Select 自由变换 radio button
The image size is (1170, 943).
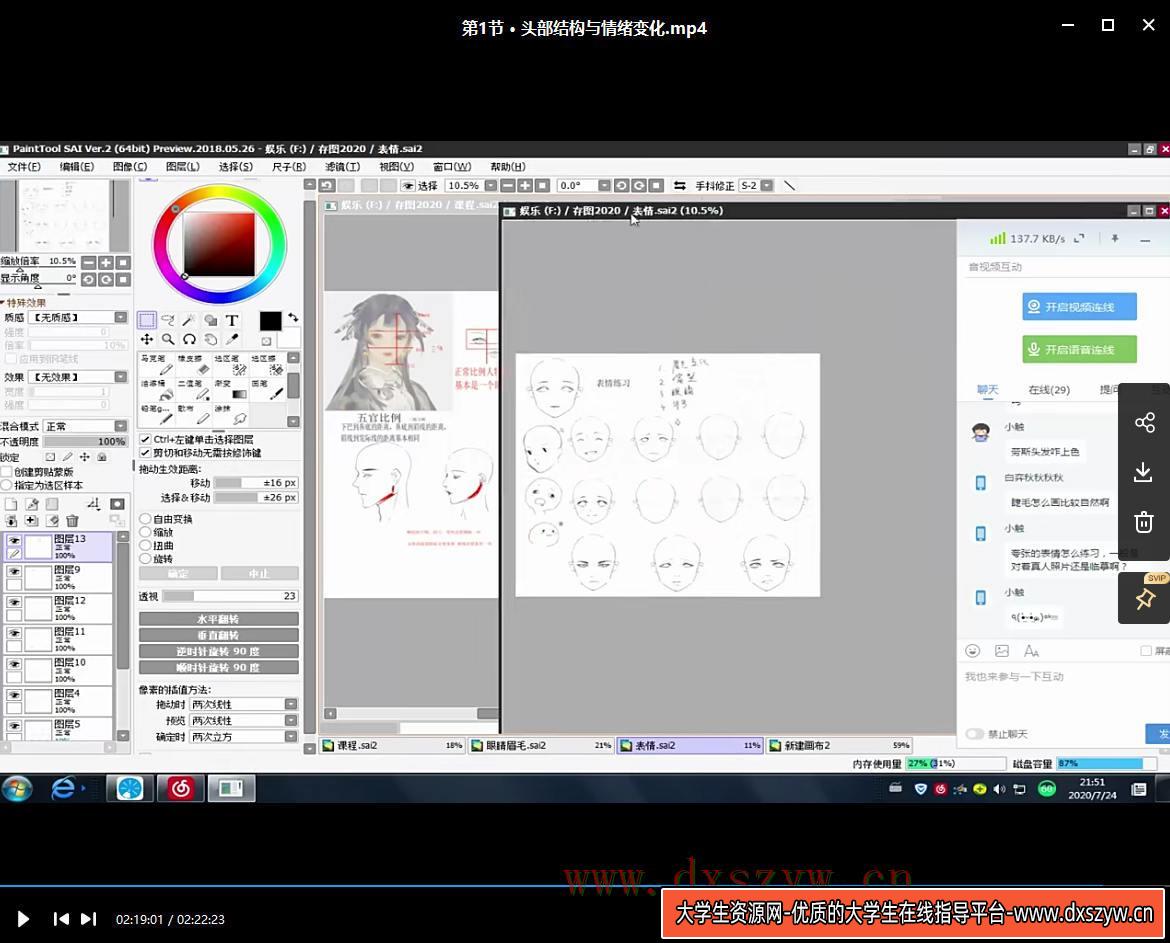(x=146, y=519)
